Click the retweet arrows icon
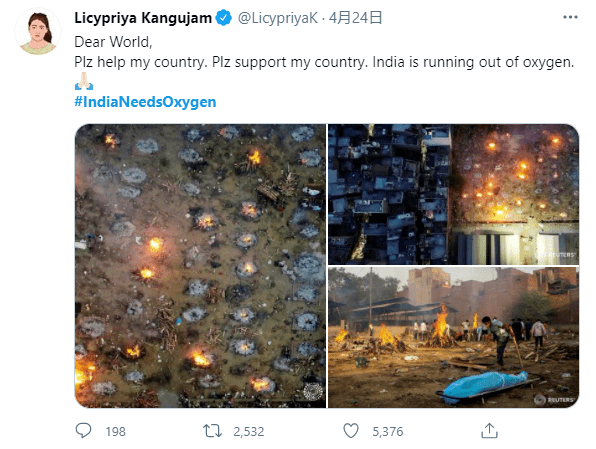 tap(212, 431)
